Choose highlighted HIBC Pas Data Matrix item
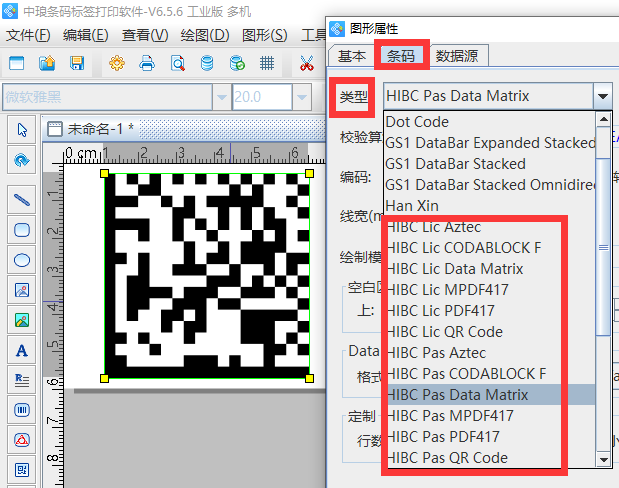Viewport: 619px width, 488px height. 490,394
